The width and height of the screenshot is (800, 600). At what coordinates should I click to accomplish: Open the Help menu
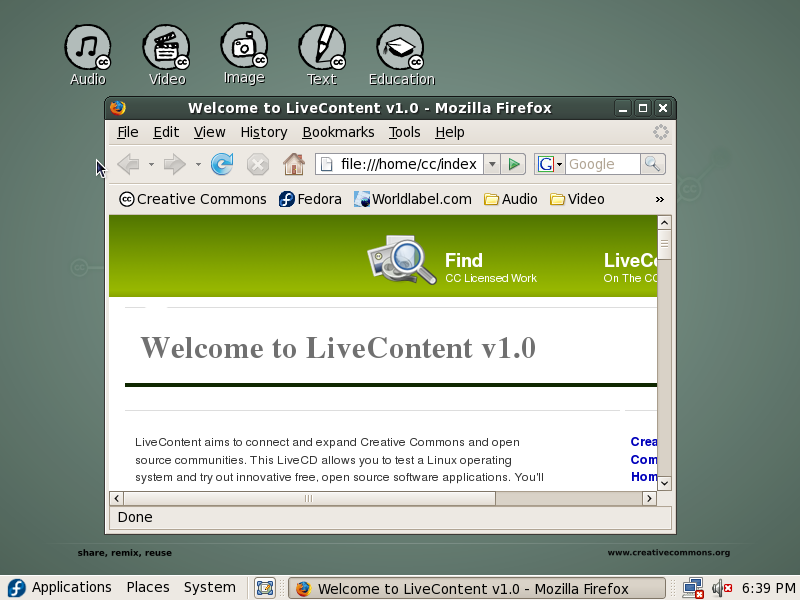click(450, 132)
